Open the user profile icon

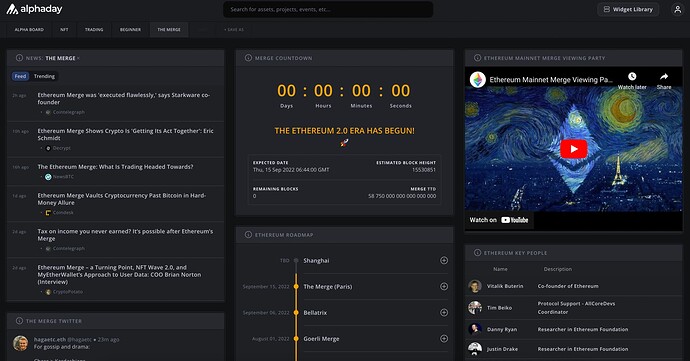pyautogui.click(x=677, y=9)
